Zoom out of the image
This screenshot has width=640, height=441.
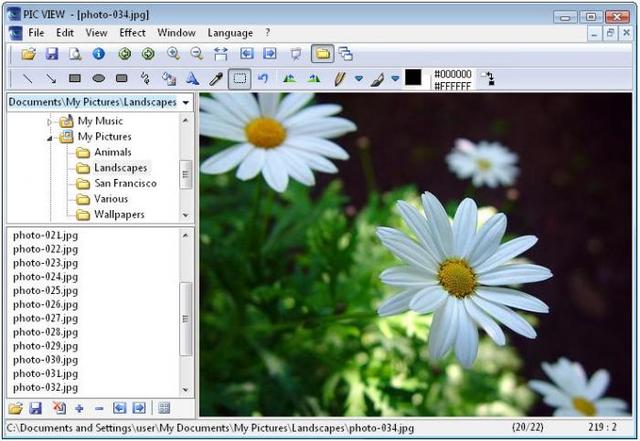pos(197,53)
